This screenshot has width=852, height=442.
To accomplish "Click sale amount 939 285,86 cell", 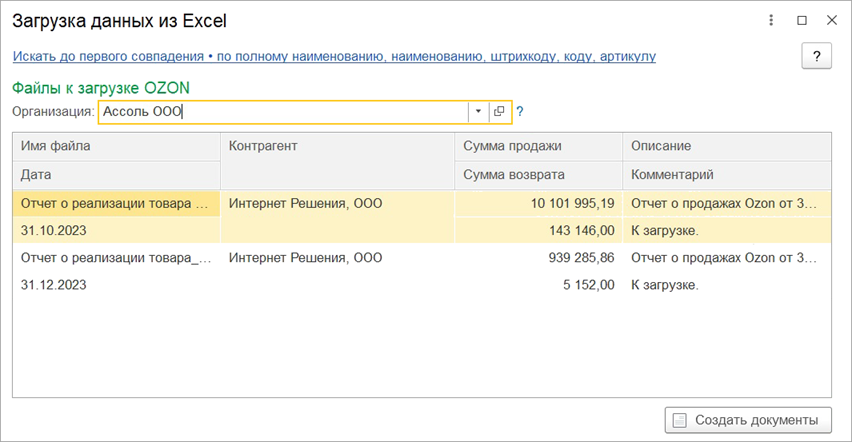I will pyautogui.click(x=538, y=257).
